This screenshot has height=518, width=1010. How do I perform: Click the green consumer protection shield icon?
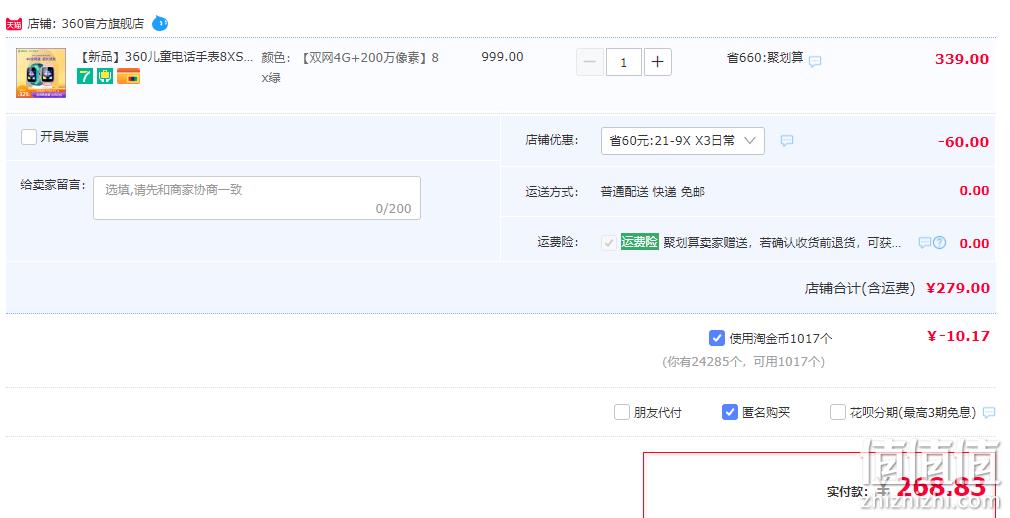coord(105,77)
